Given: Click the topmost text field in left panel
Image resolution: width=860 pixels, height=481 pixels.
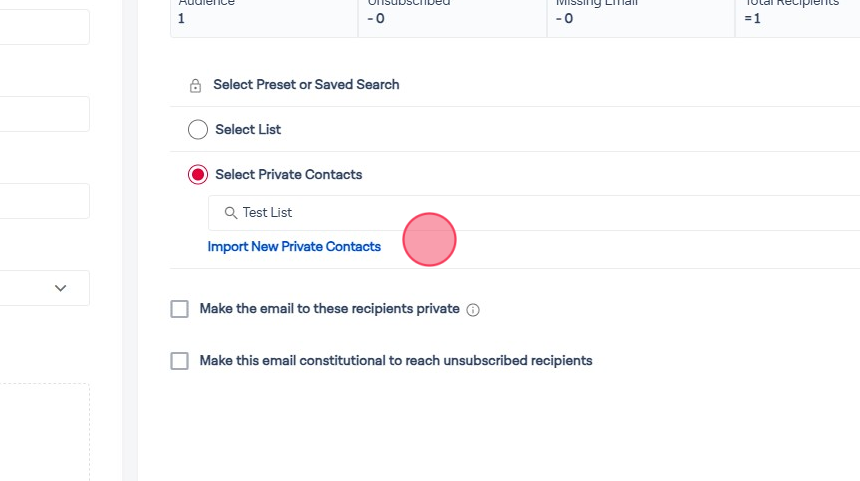Looking at the screenshot, I should 44,27.
